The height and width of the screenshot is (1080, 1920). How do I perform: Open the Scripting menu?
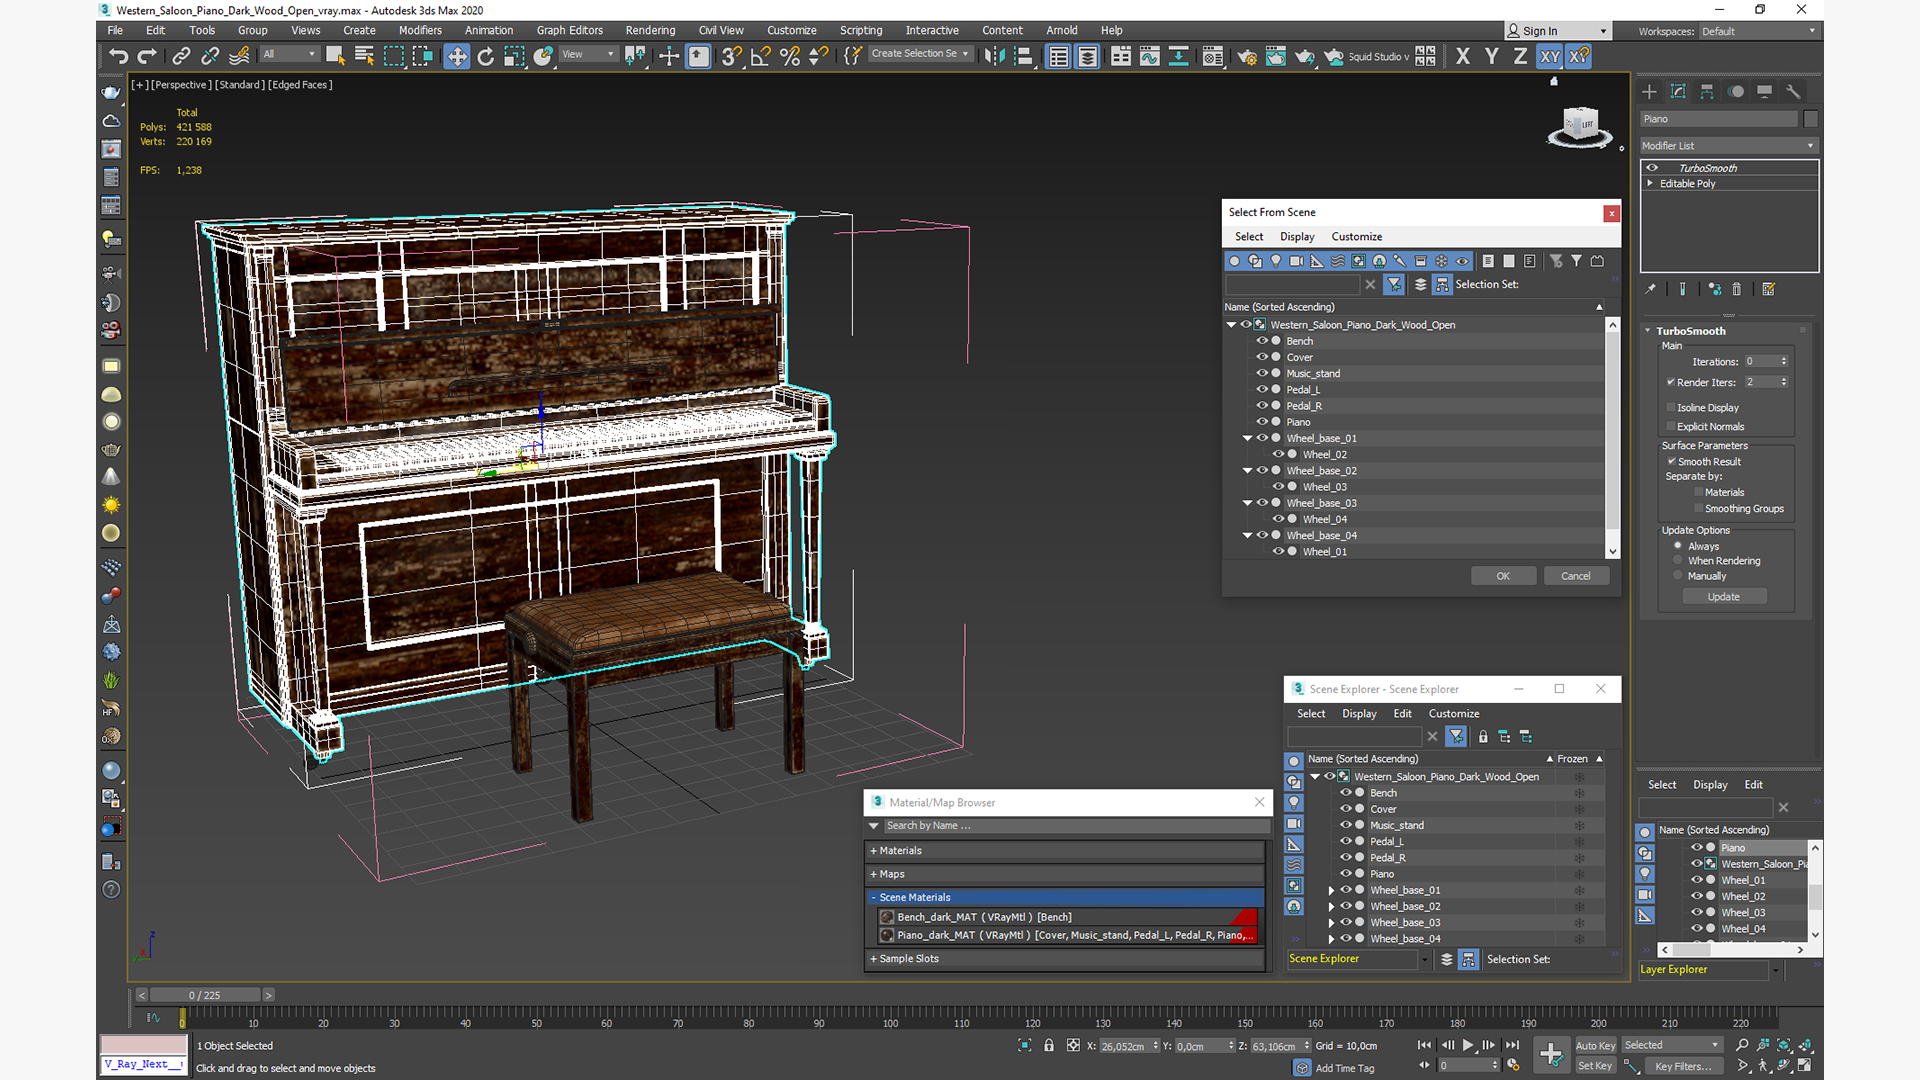(861, 30)
